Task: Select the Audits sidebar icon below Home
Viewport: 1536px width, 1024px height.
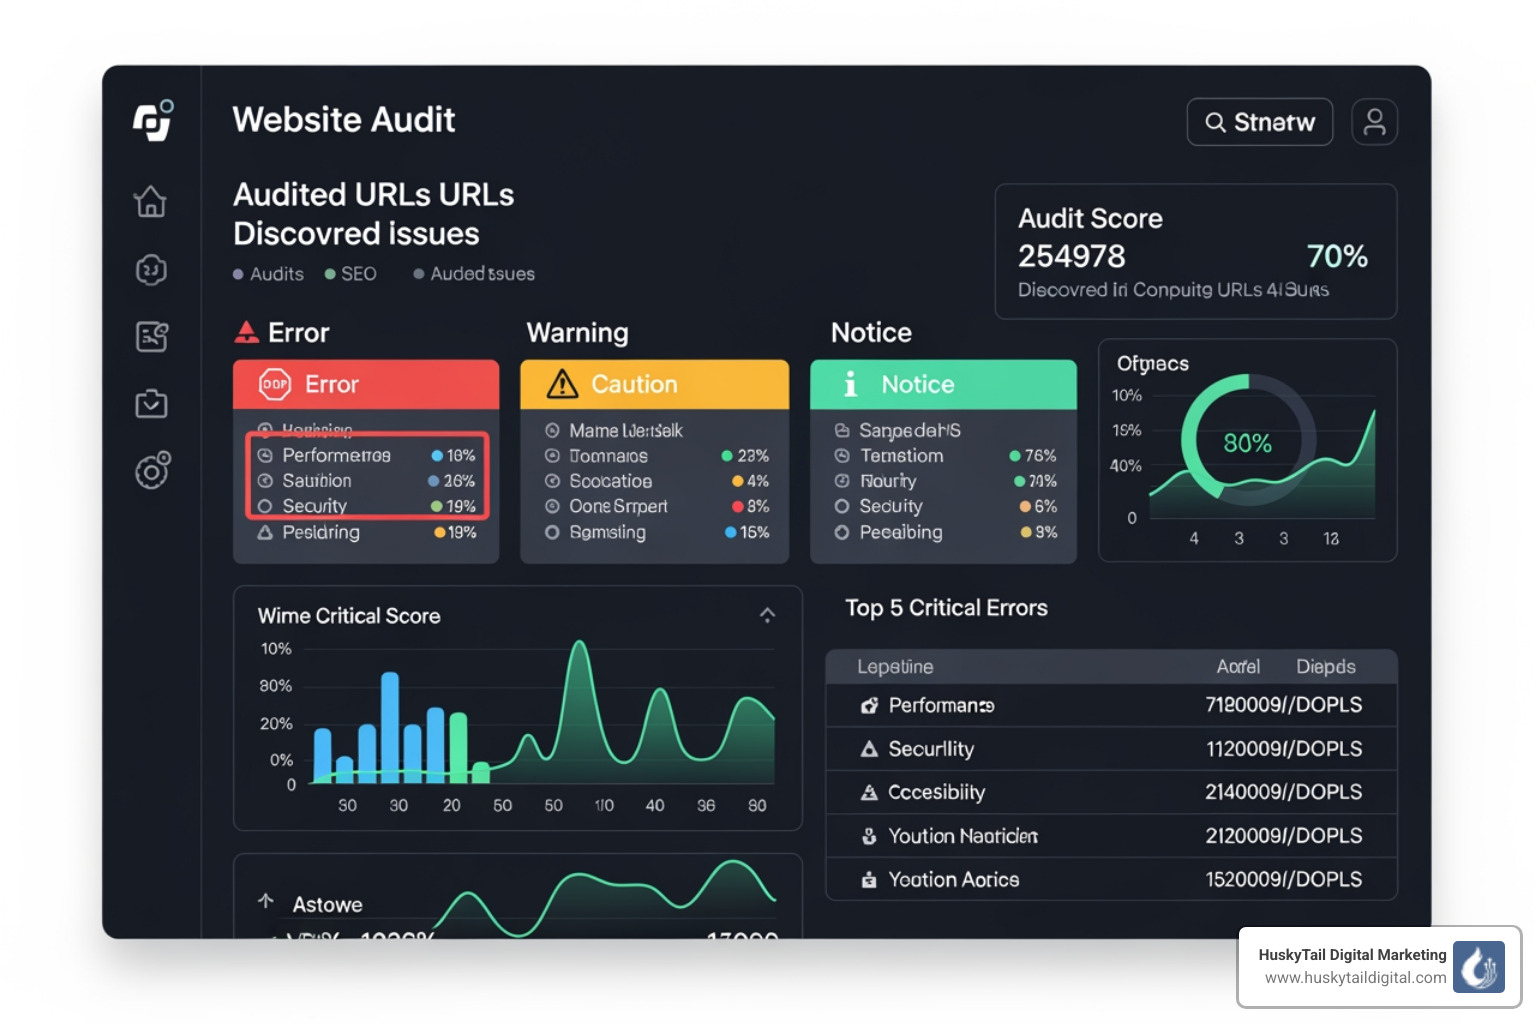Action: tap(151, 269)
